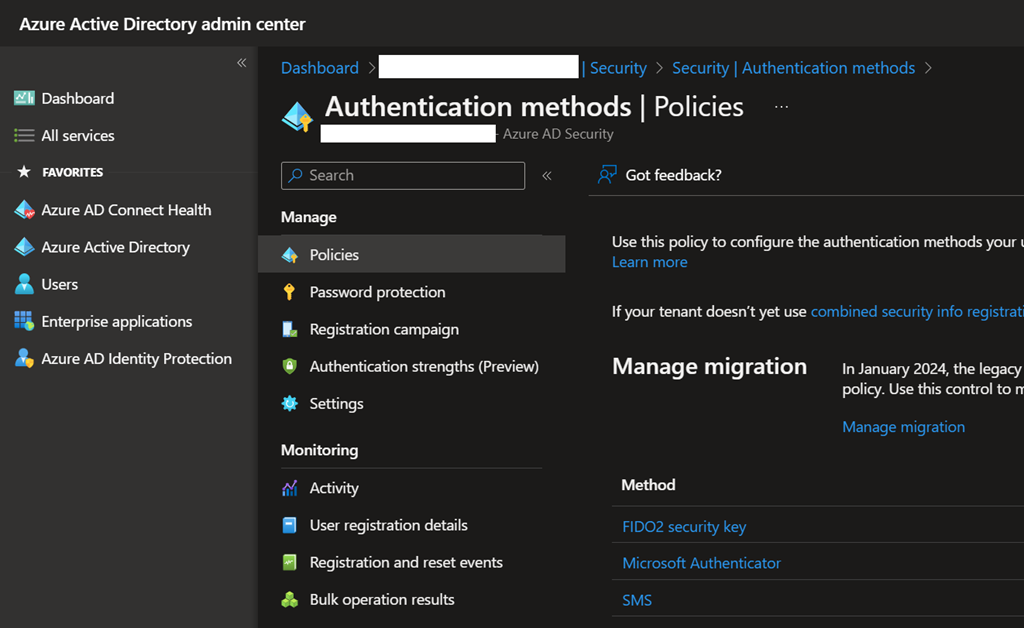
Task: Open the FIDO2 security key method
Action: coord(684,526)
